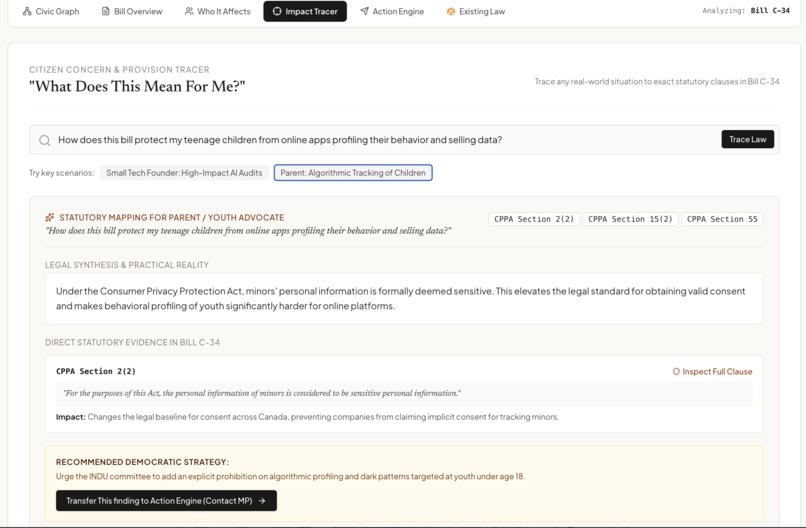Image resolution: width=806 pixels, height=528 pixels.
Task: Click the Bill Overview document icon
Action: click(x=105, y=11)
